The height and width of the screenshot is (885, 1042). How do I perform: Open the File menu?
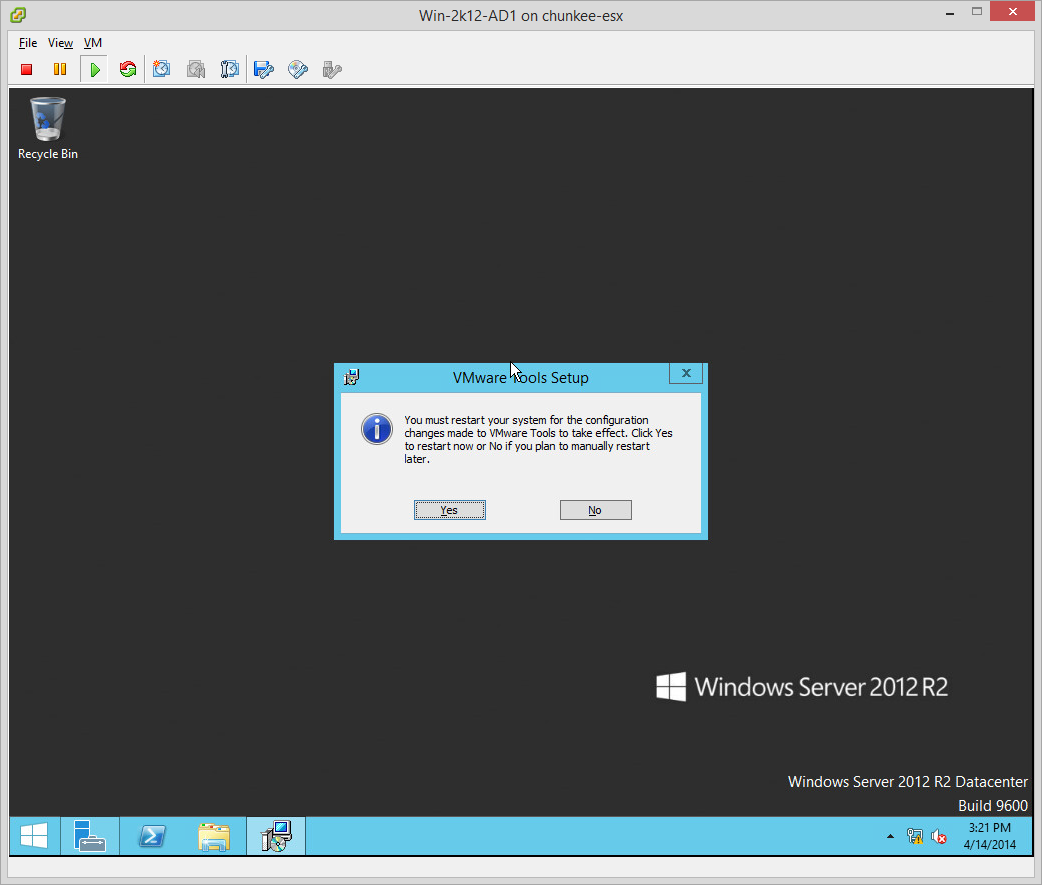click(28, 43)
